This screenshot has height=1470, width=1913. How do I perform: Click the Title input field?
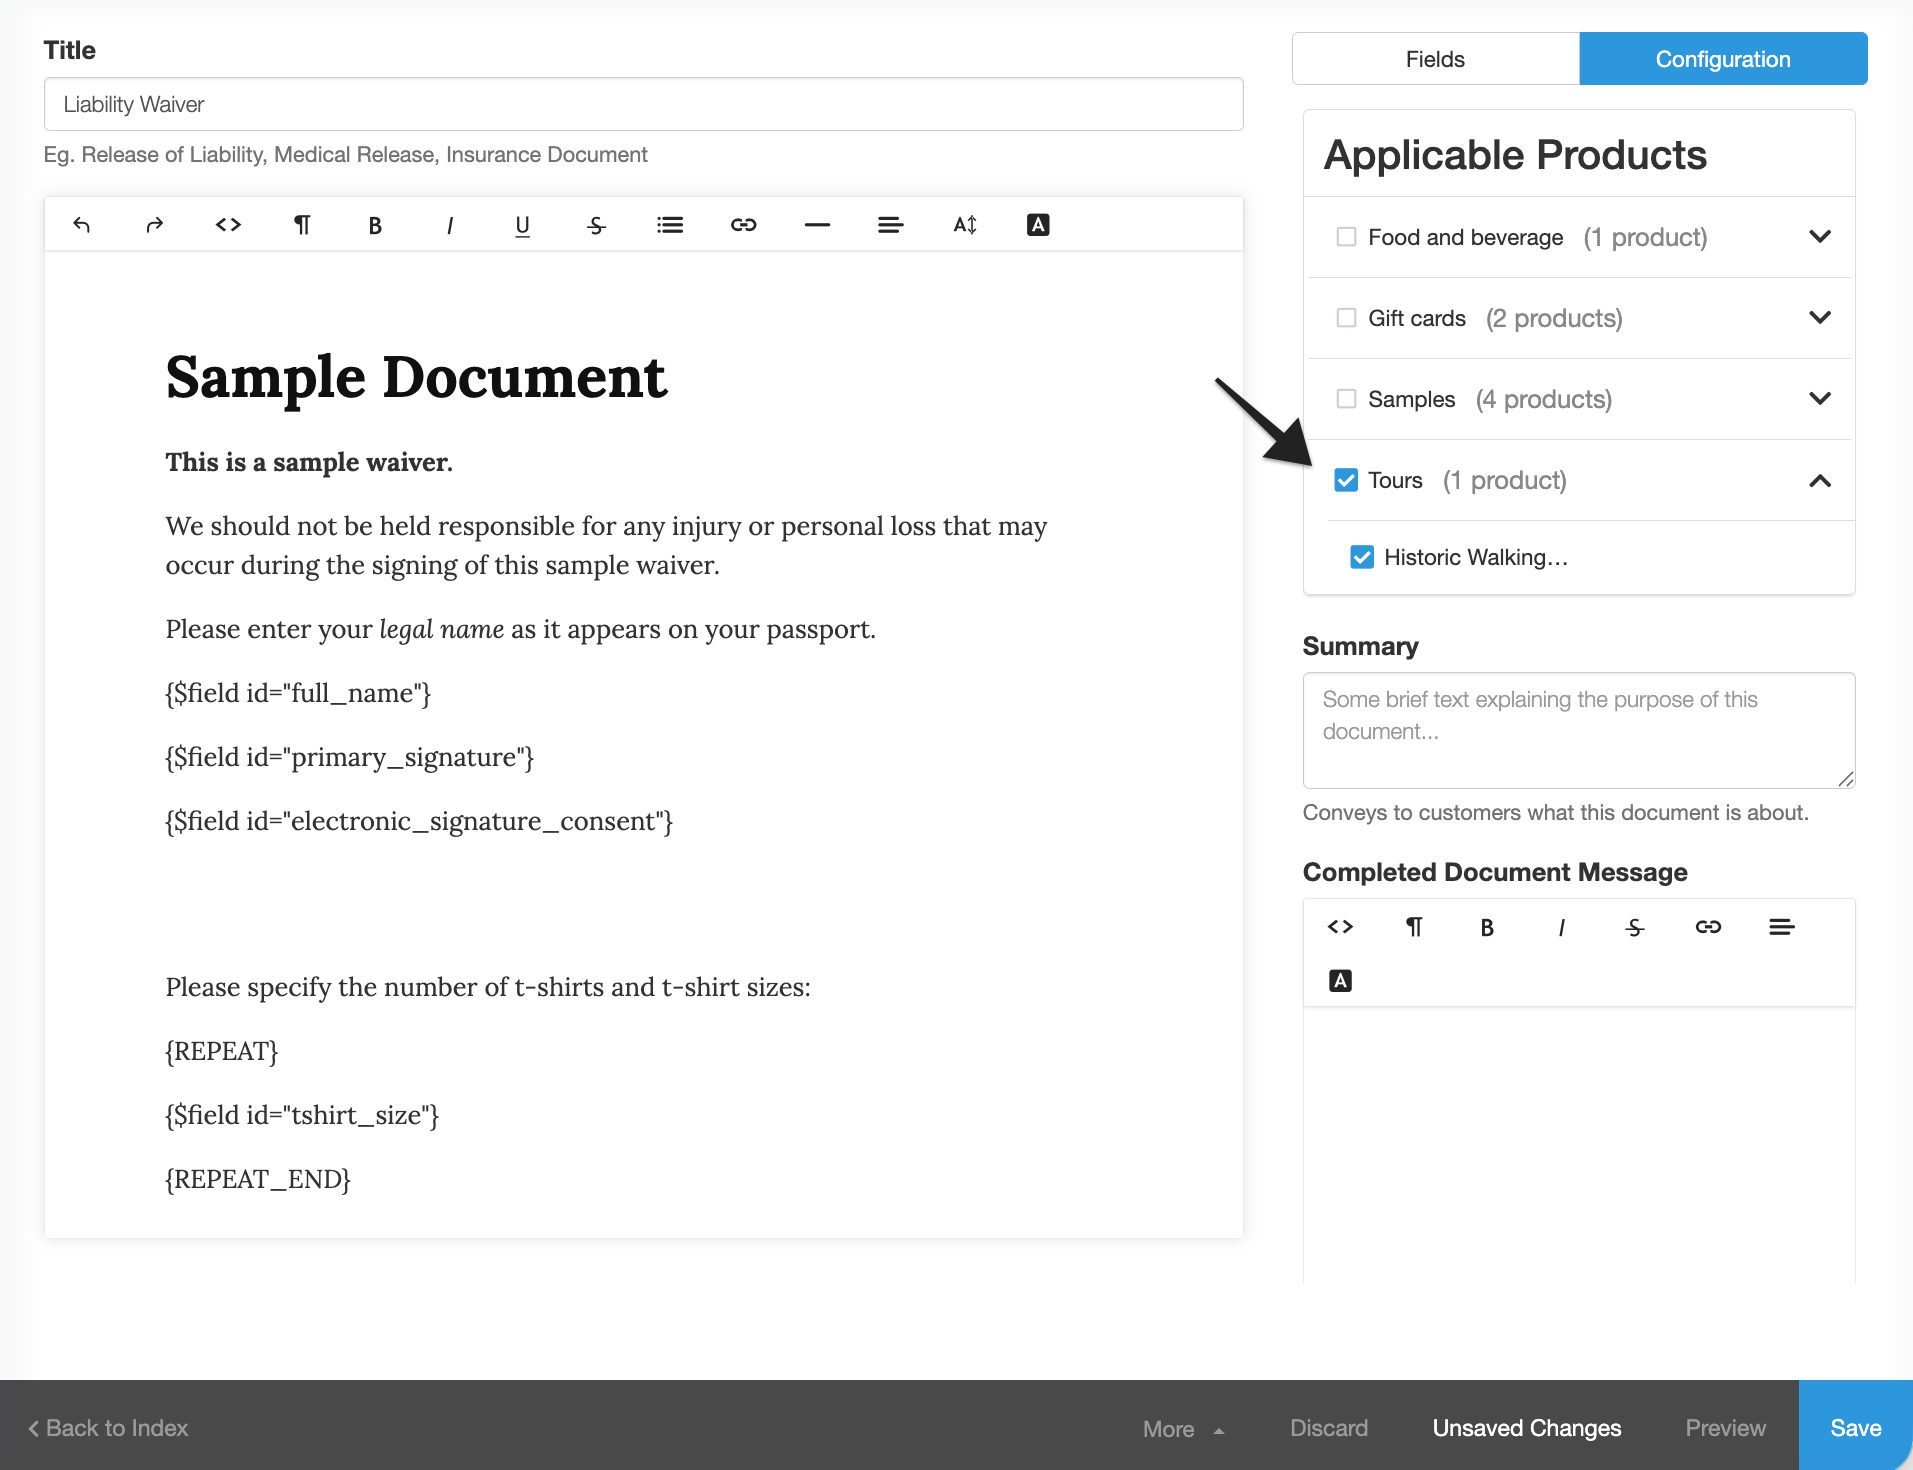[x=643, y=104]
